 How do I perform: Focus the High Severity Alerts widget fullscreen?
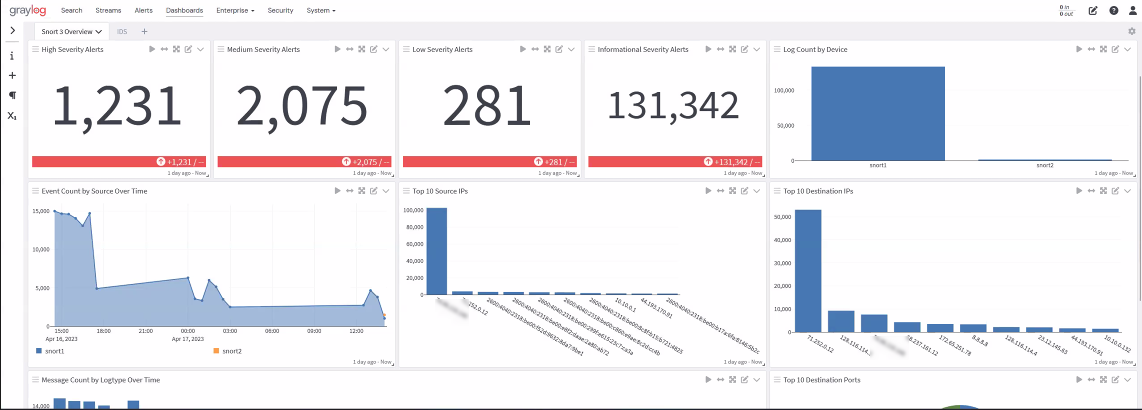(176, 49)
